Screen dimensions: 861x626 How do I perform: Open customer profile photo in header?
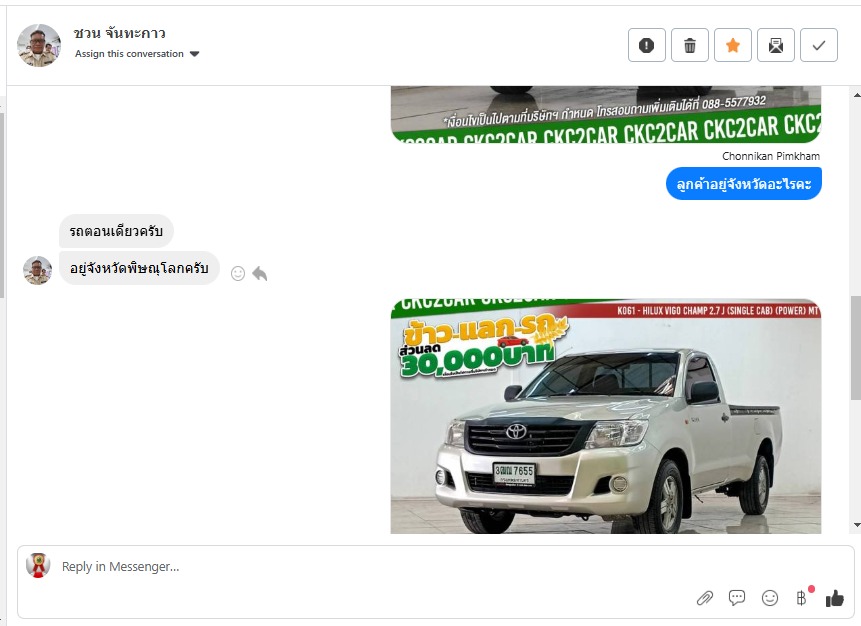pyautogui.click(x=38, y=45)
